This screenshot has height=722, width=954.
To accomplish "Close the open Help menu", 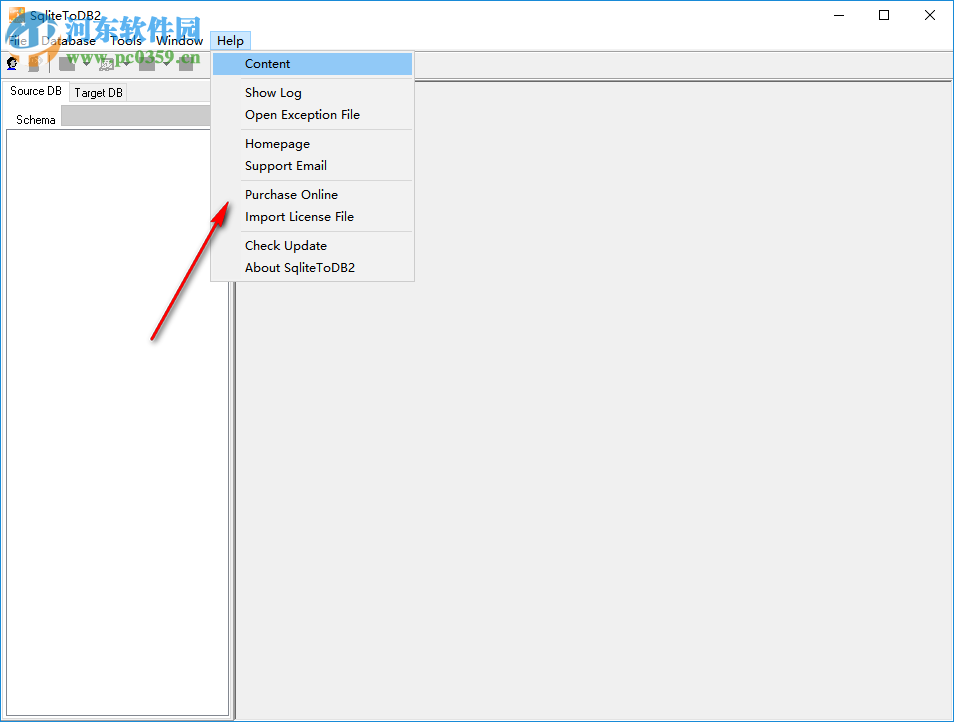I will point(231,41).
